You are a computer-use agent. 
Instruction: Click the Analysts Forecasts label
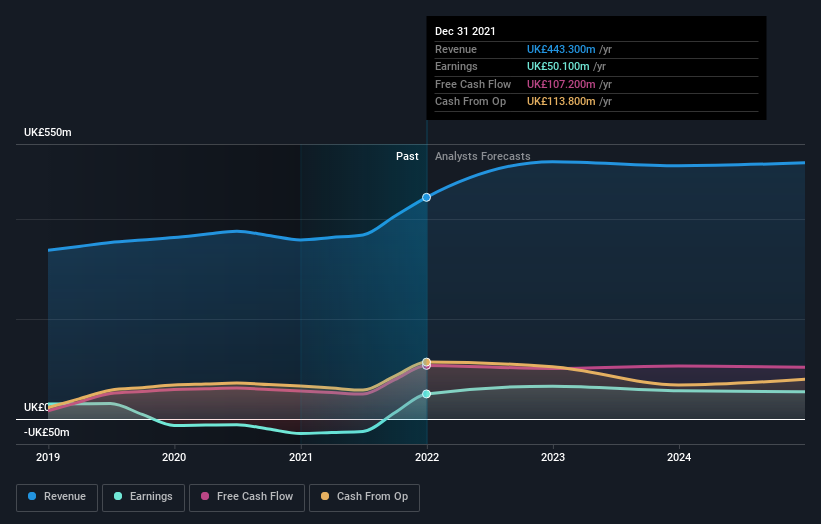pos(482,156)
